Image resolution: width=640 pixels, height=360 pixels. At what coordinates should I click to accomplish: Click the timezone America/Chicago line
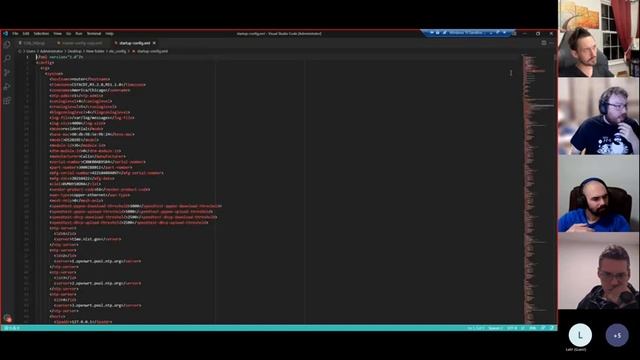tap(90, 90)
